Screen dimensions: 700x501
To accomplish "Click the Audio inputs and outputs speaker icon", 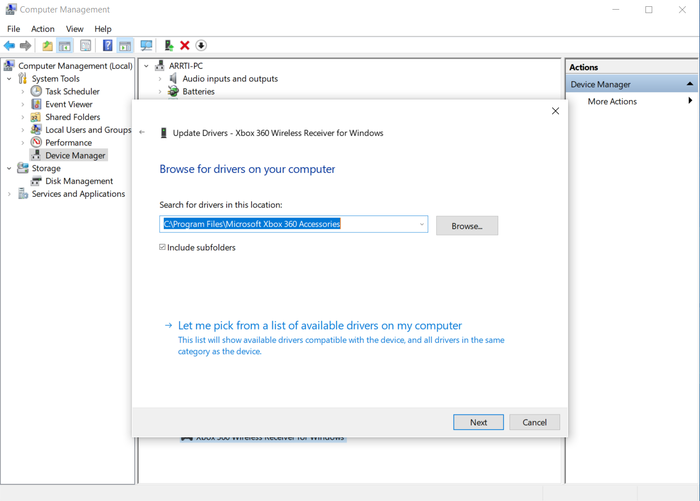I will click(x=173, y=79).
